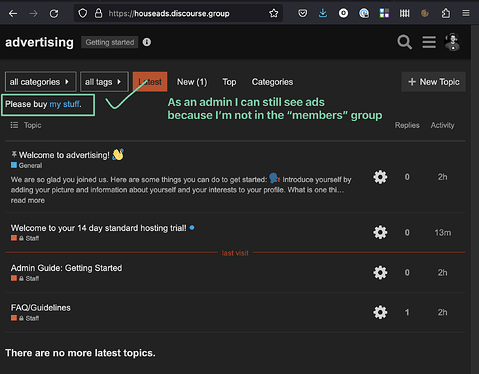Click Staff category under FAQ/Guidelines topic
Viewport: 479px width, 374px height.
pyautogui.click(x=25, y=318)
